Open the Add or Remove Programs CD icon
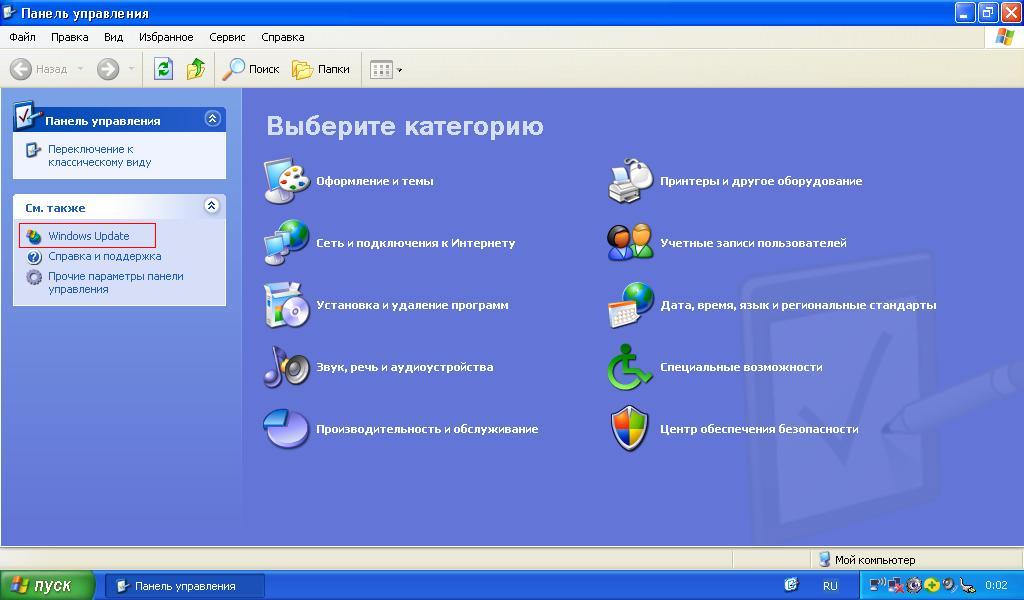 [287, 304]
